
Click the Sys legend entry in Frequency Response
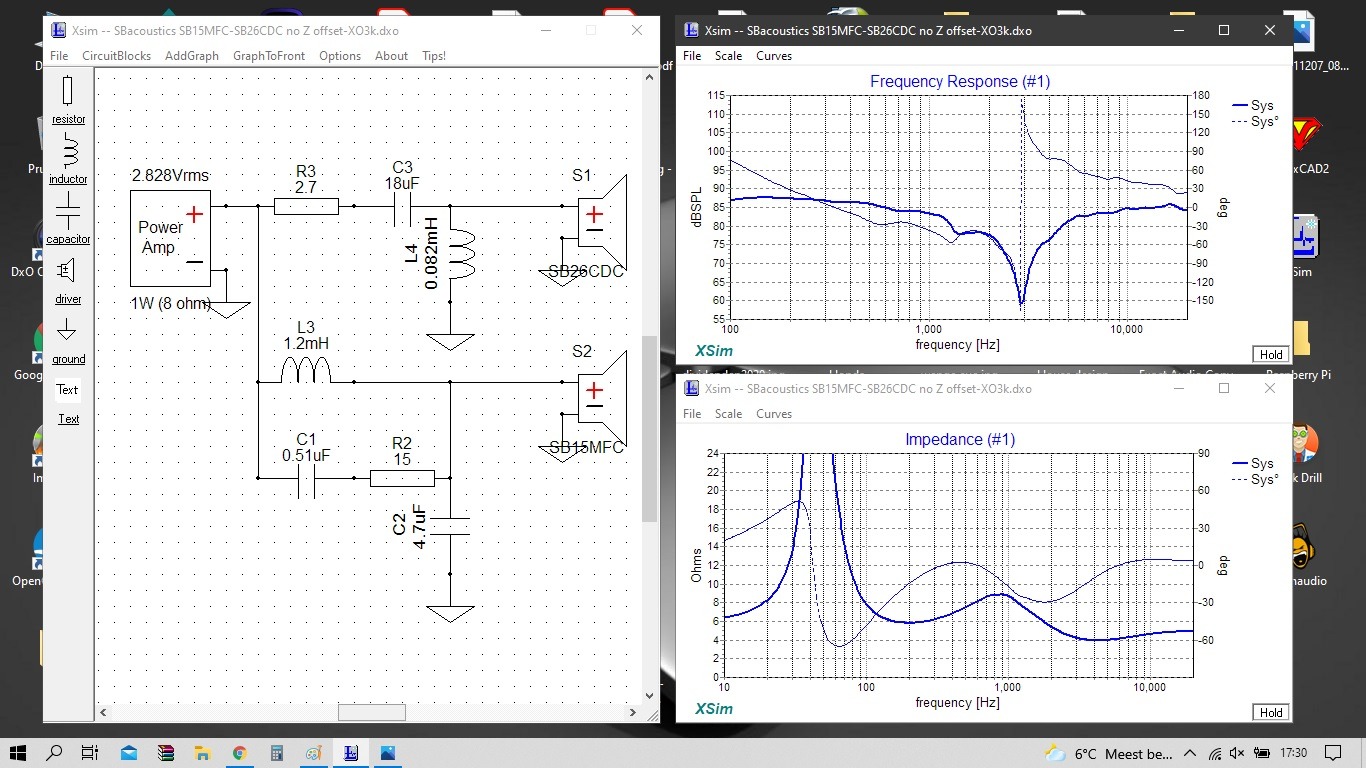pos(1253,105)
